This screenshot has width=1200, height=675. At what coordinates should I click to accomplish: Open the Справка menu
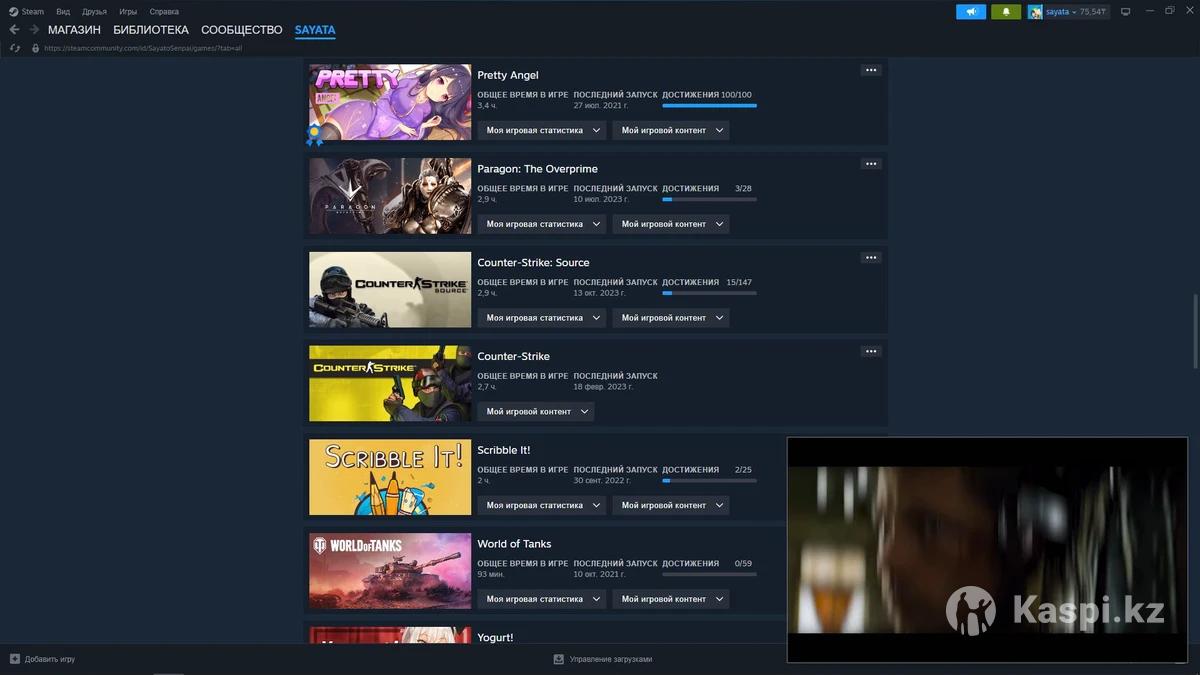[x=164, y=12]
